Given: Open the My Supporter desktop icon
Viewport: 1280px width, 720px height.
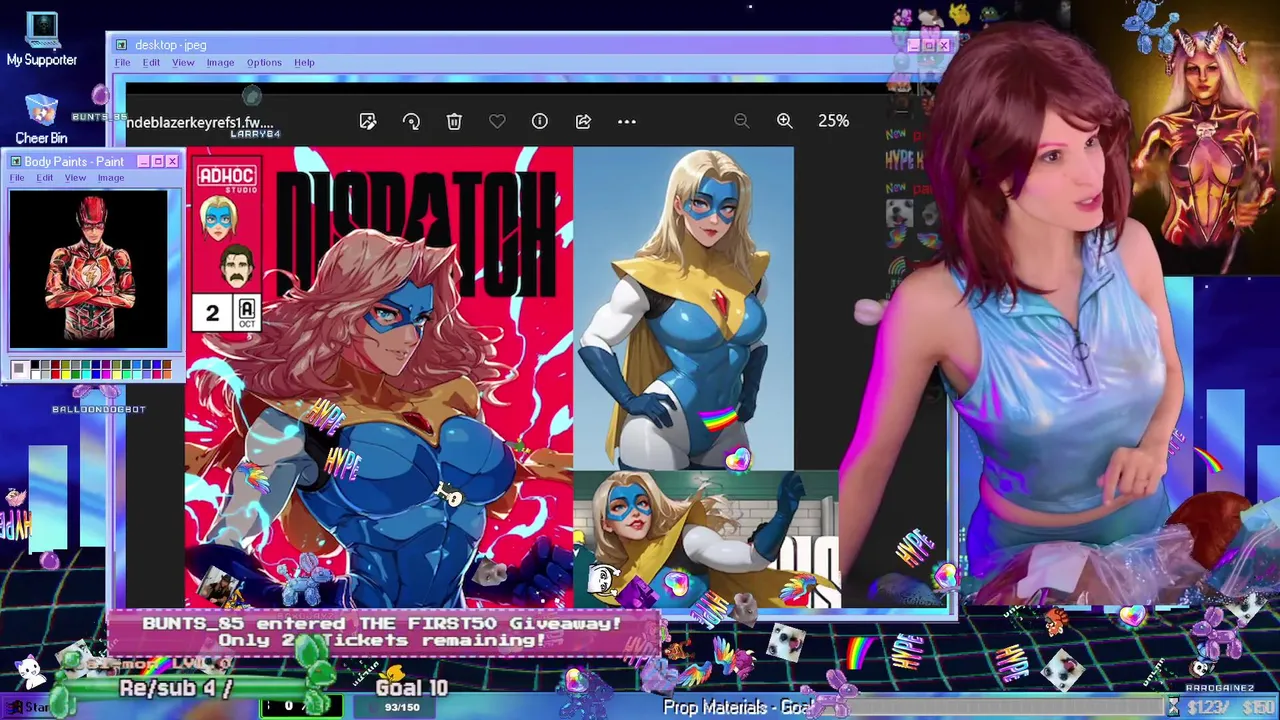Looking at the screenshot, I should pyautogui.click(x=41, y=39).
